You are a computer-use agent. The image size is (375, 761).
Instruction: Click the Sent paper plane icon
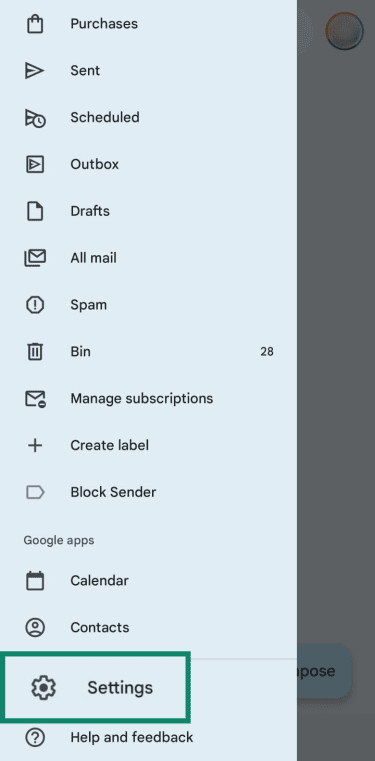(34, 71)
